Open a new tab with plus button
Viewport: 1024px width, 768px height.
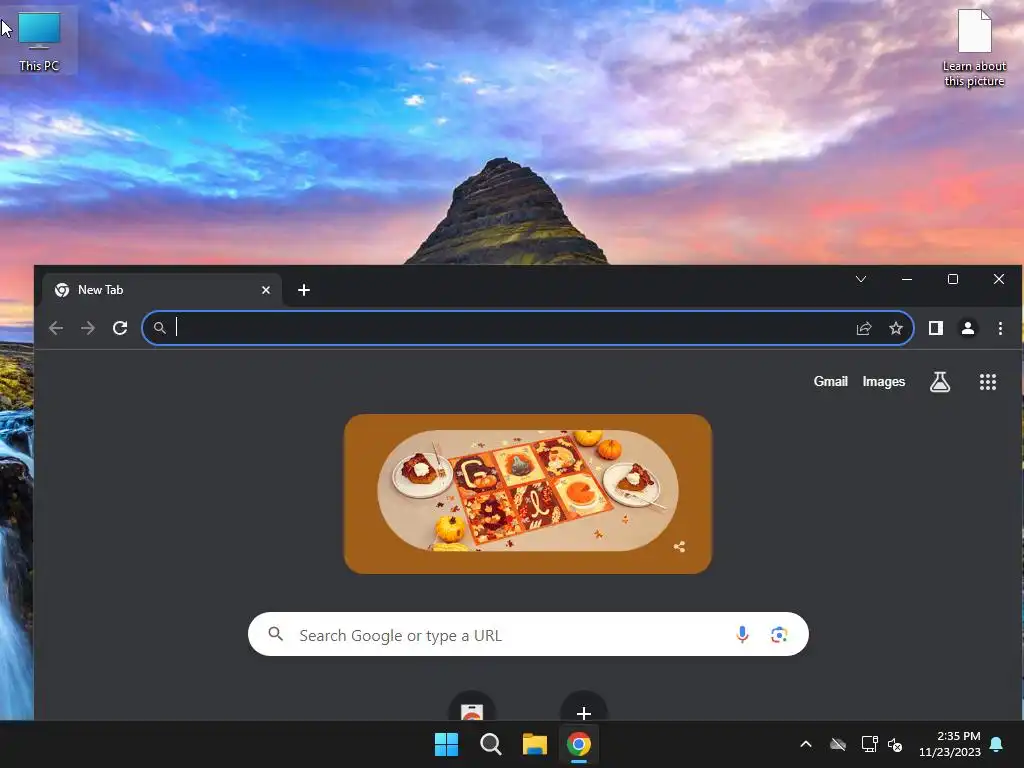point(304,290)
